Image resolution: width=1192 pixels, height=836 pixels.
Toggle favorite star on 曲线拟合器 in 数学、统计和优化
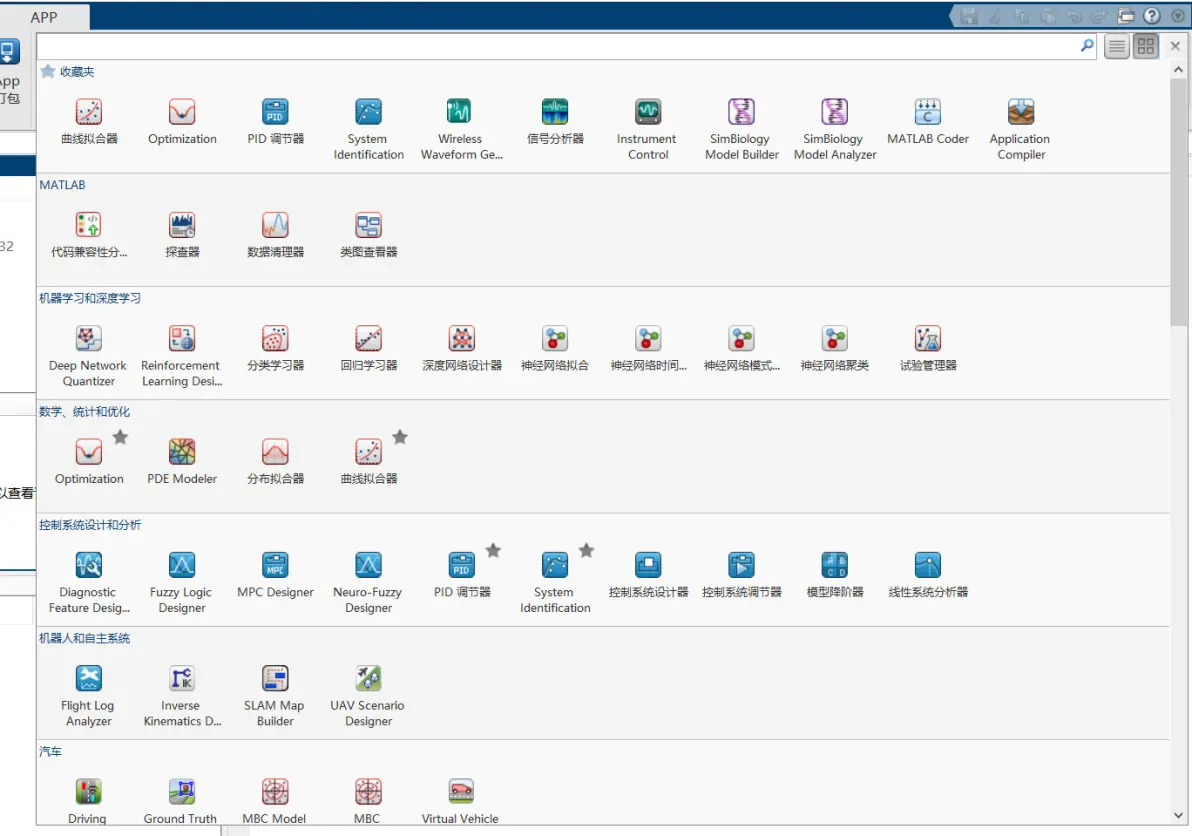(x=400, y=437)
